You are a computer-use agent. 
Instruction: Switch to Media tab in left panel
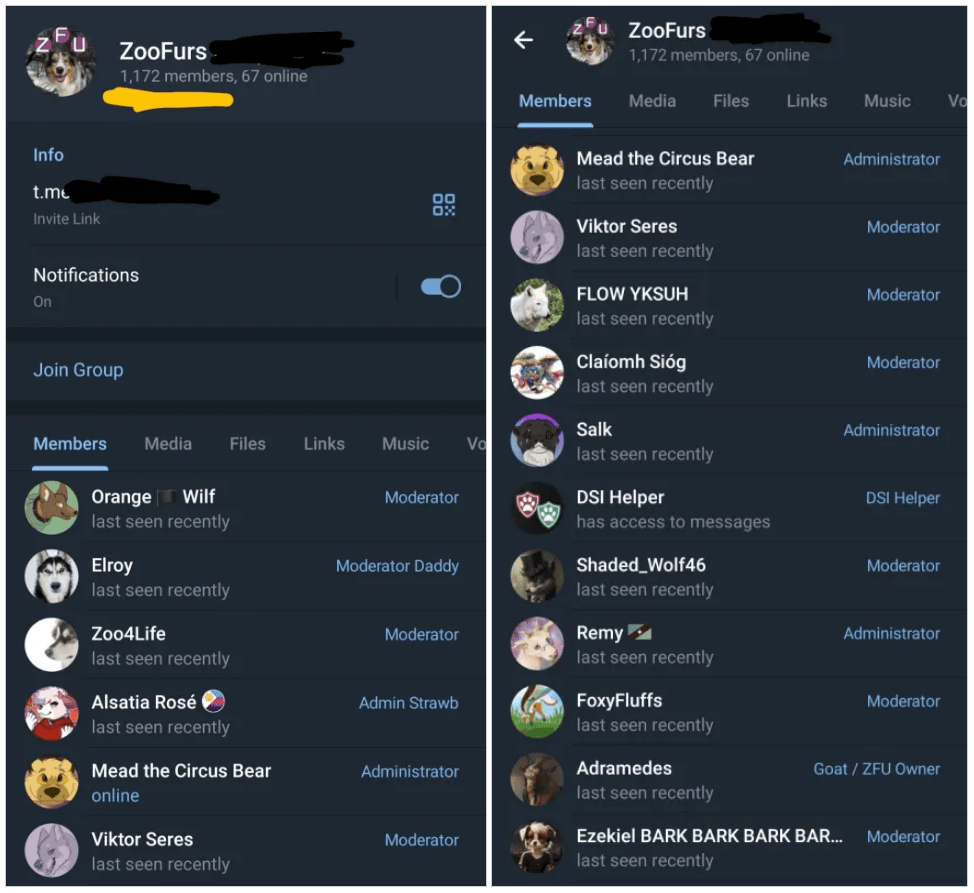[168, 444]
